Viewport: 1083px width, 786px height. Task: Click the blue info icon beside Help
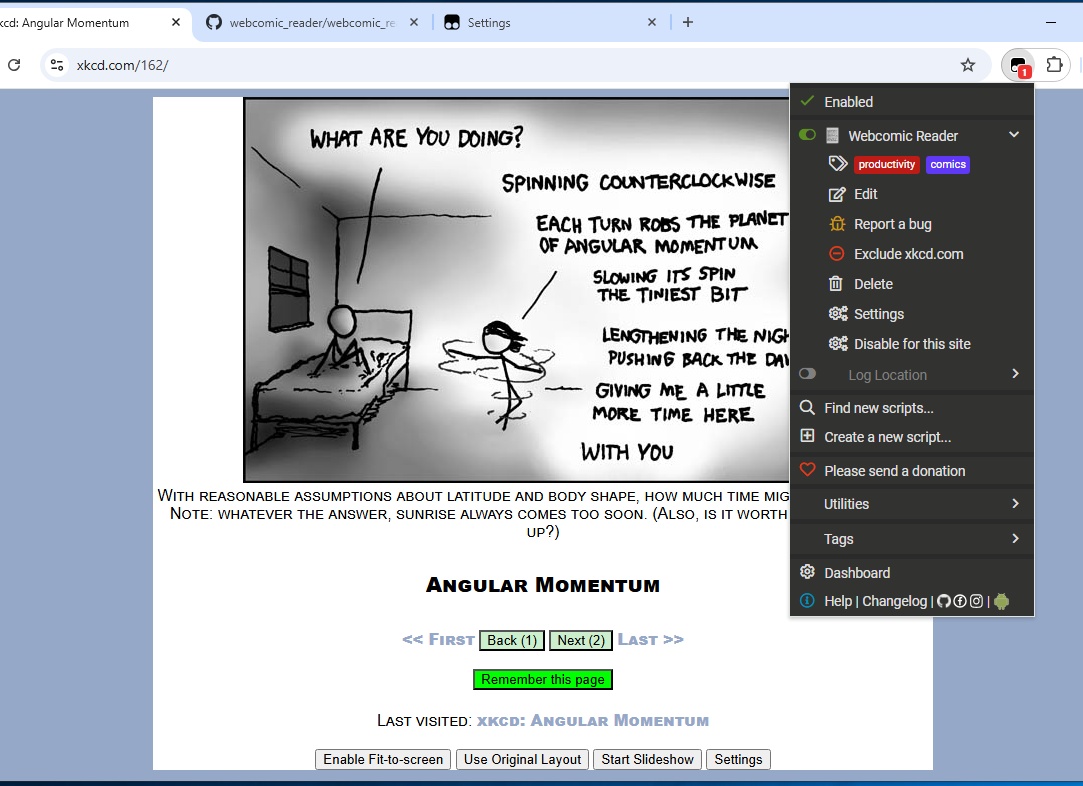pos(807,600)
